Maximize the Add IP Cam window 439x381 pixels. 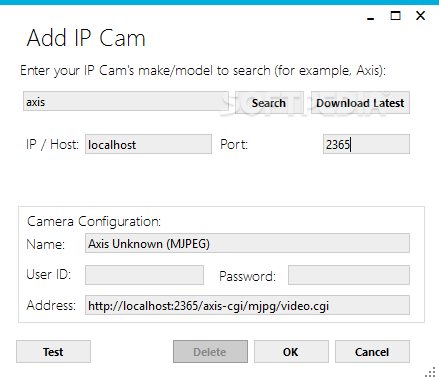click(395, 15)
